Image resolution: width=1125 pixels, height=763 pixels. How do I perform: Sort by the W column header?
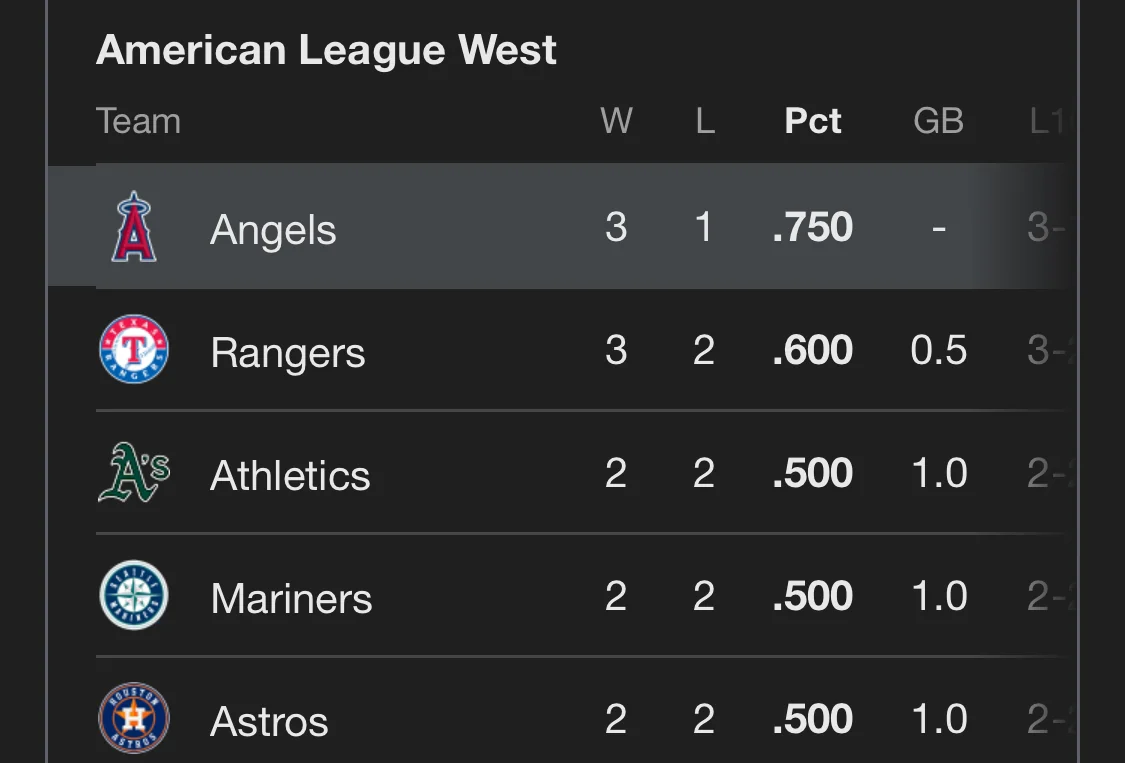pyautogui.click(x=616, y=121)
